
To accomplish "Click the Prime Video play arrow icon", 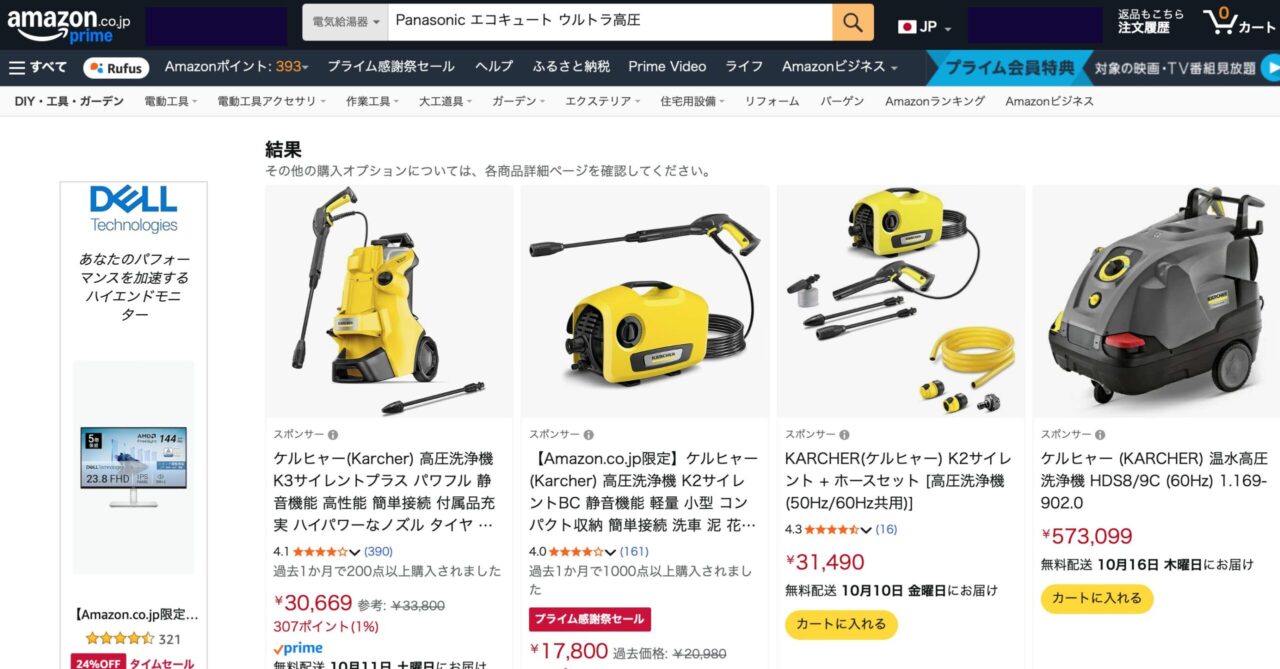I will (x=1272, y=68).
